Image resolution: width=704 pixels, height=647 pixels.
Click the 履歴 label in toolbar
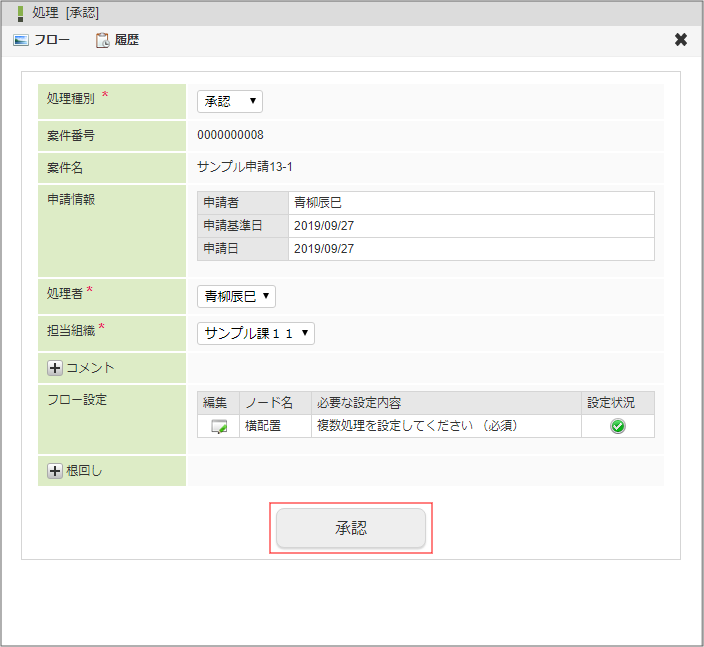click(127, 40)
